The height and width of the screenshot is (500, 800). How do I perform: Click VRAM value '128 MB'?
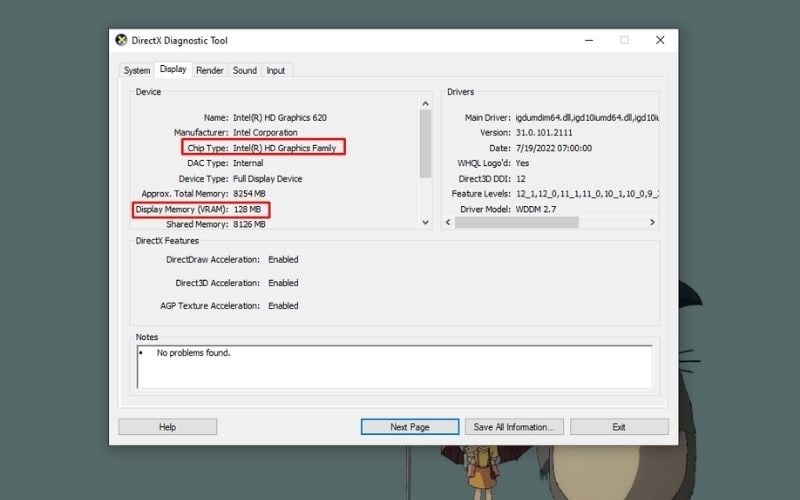tap(247, 209)
